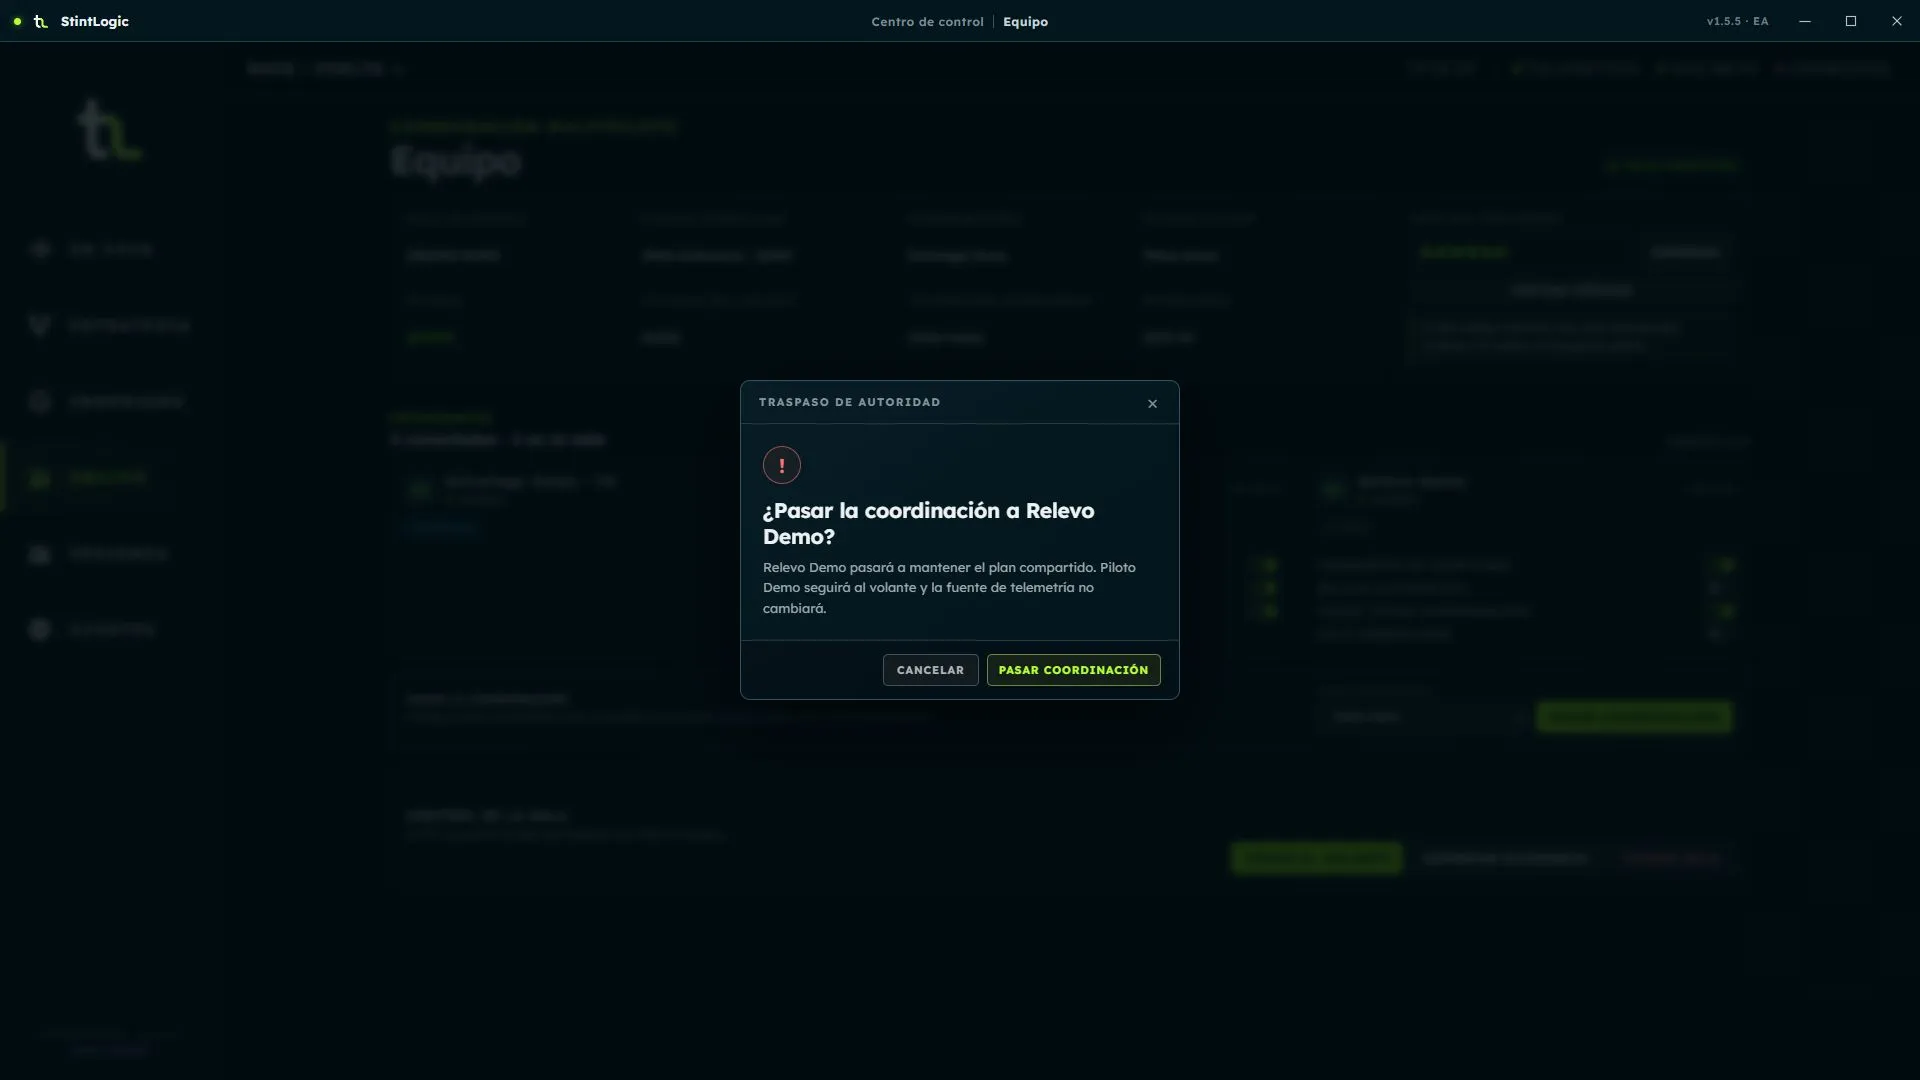
Task: Click the version label v1.5.5 · EA
Action: click(1737, 21)
